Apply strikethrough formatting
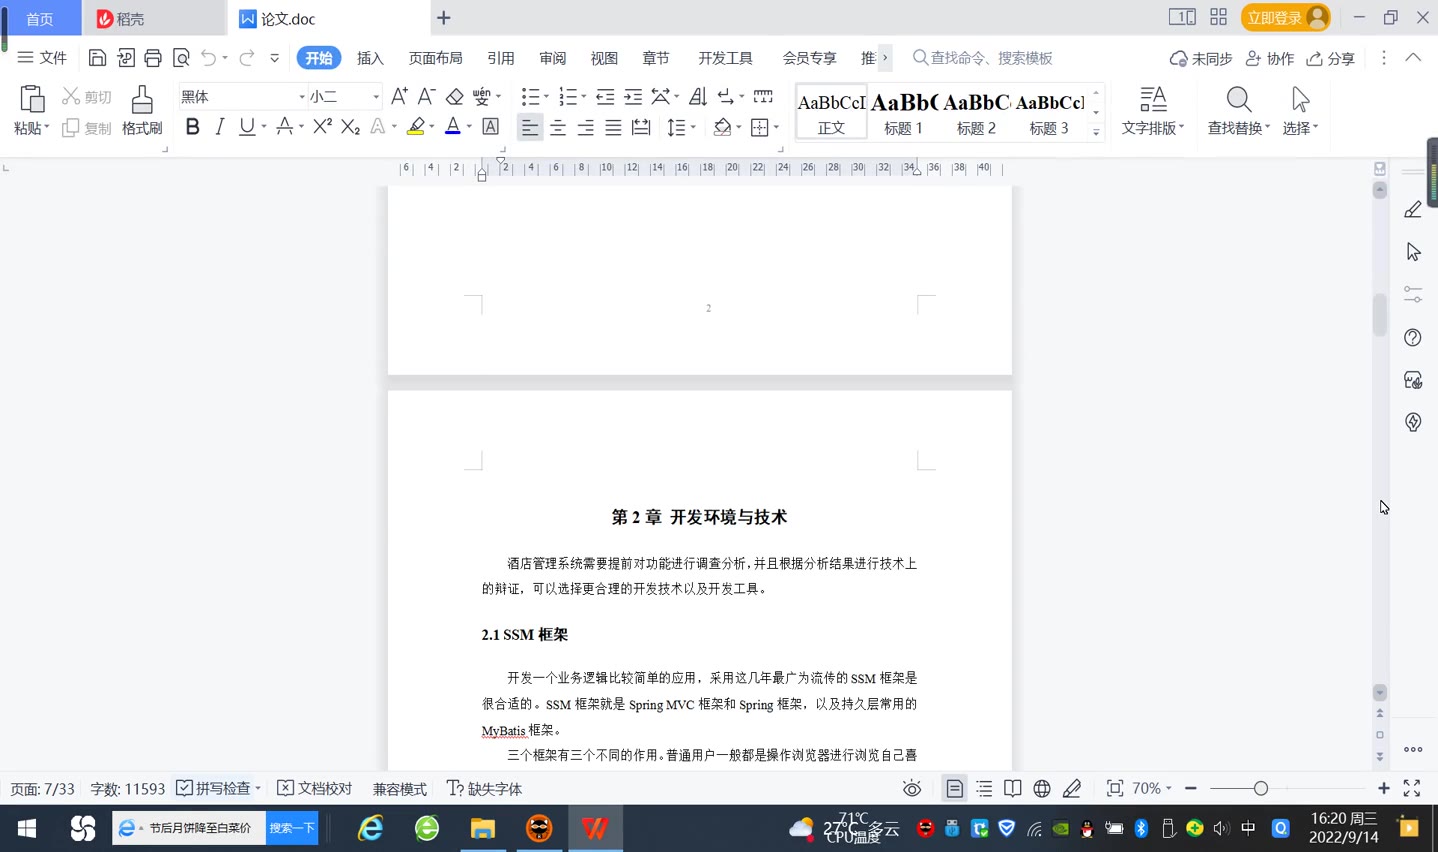The width and height of the screenshot is (1438, 852). (285, 127)
